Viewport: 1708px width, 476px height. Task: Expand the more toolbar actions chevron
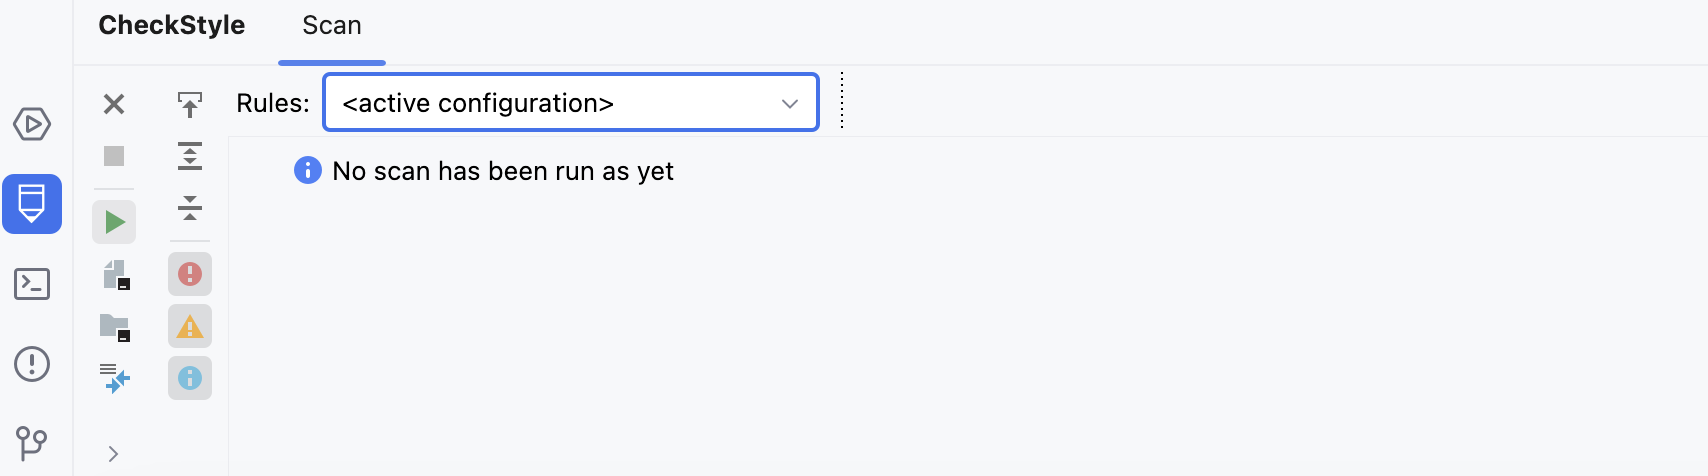point(113,454)
